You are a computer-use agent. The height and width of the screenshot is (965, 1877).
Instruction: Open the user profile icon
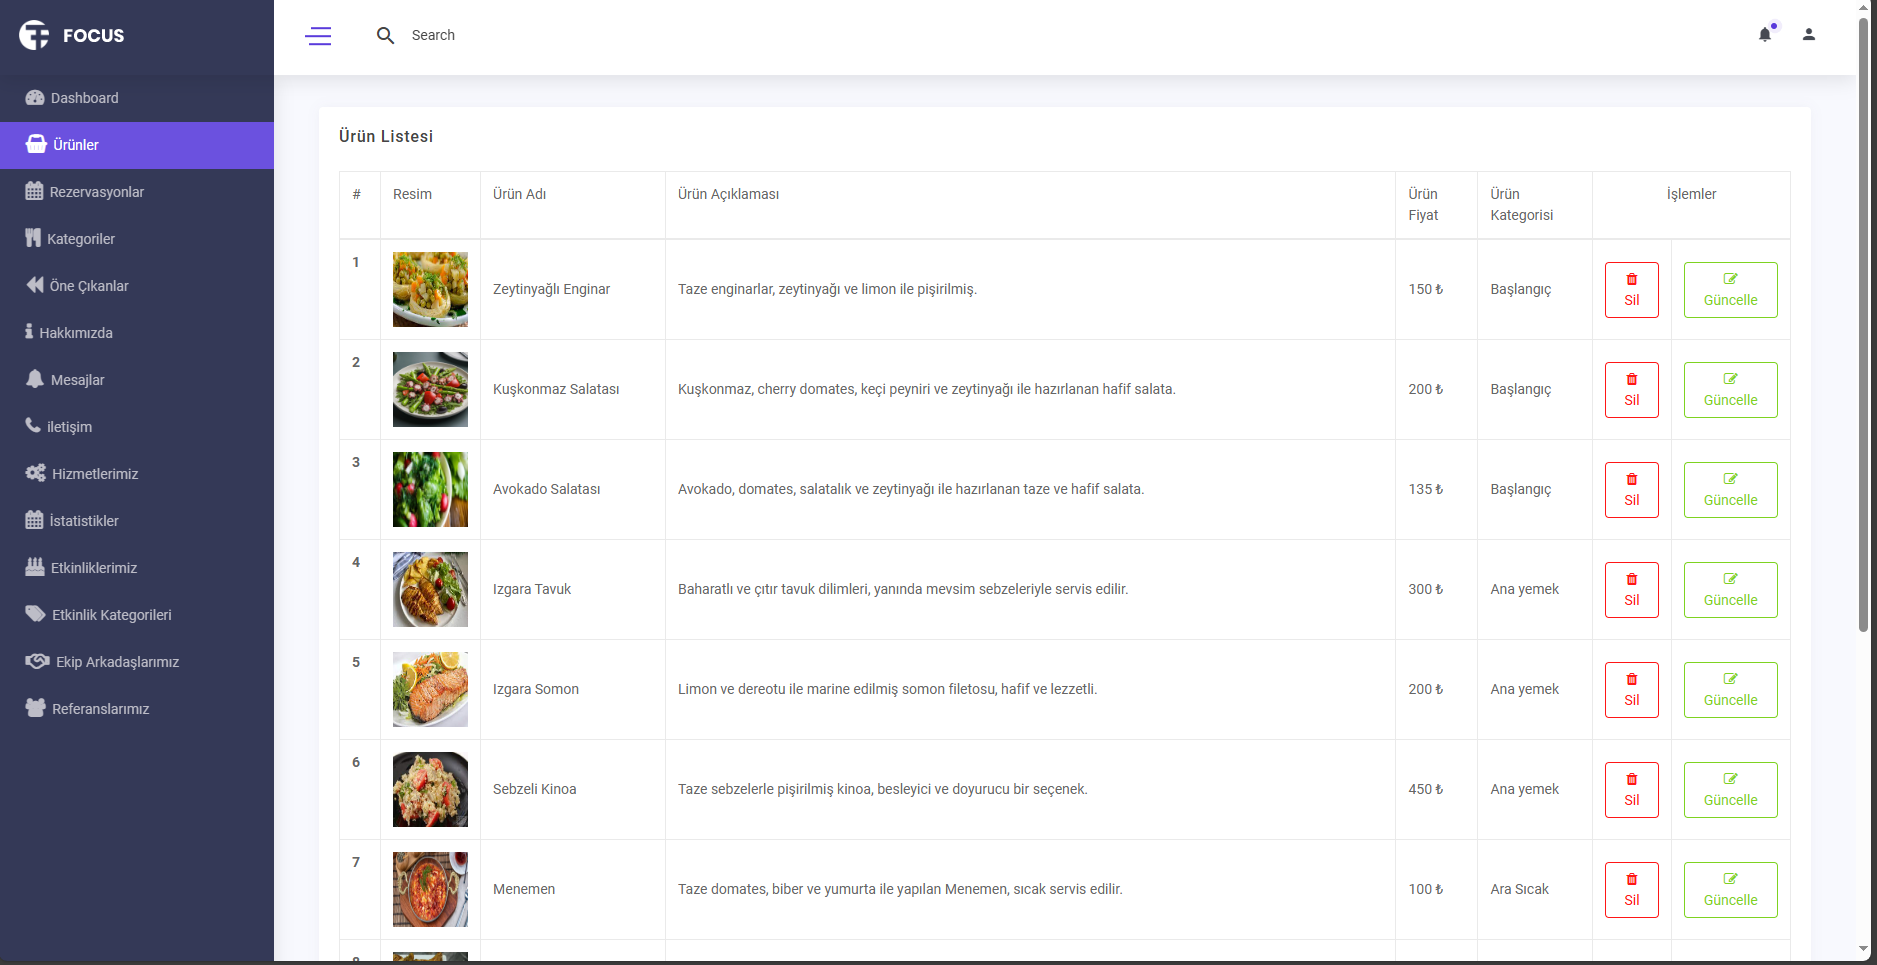(x=1808, y=35)
